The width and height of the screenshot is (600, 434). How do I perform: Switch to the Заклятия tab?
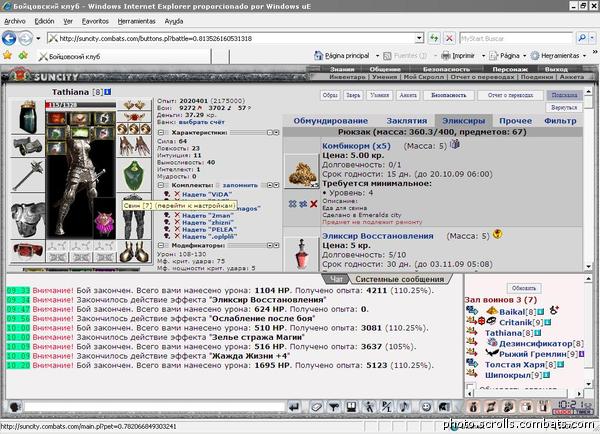(407, 121)
